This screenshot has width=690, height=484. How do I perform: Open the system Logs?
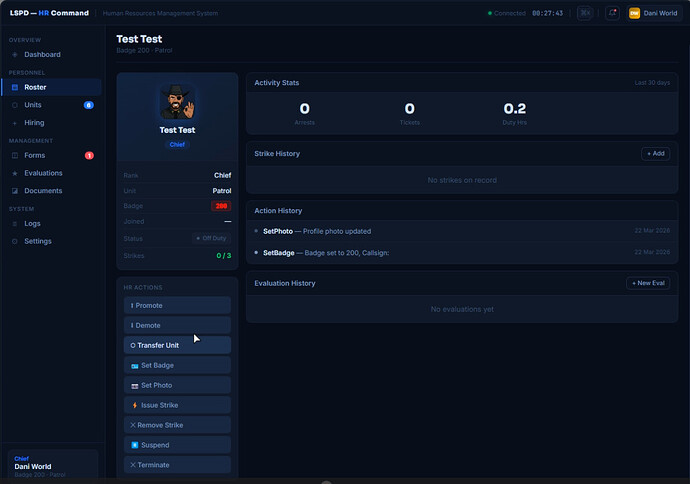pos(51,224)
